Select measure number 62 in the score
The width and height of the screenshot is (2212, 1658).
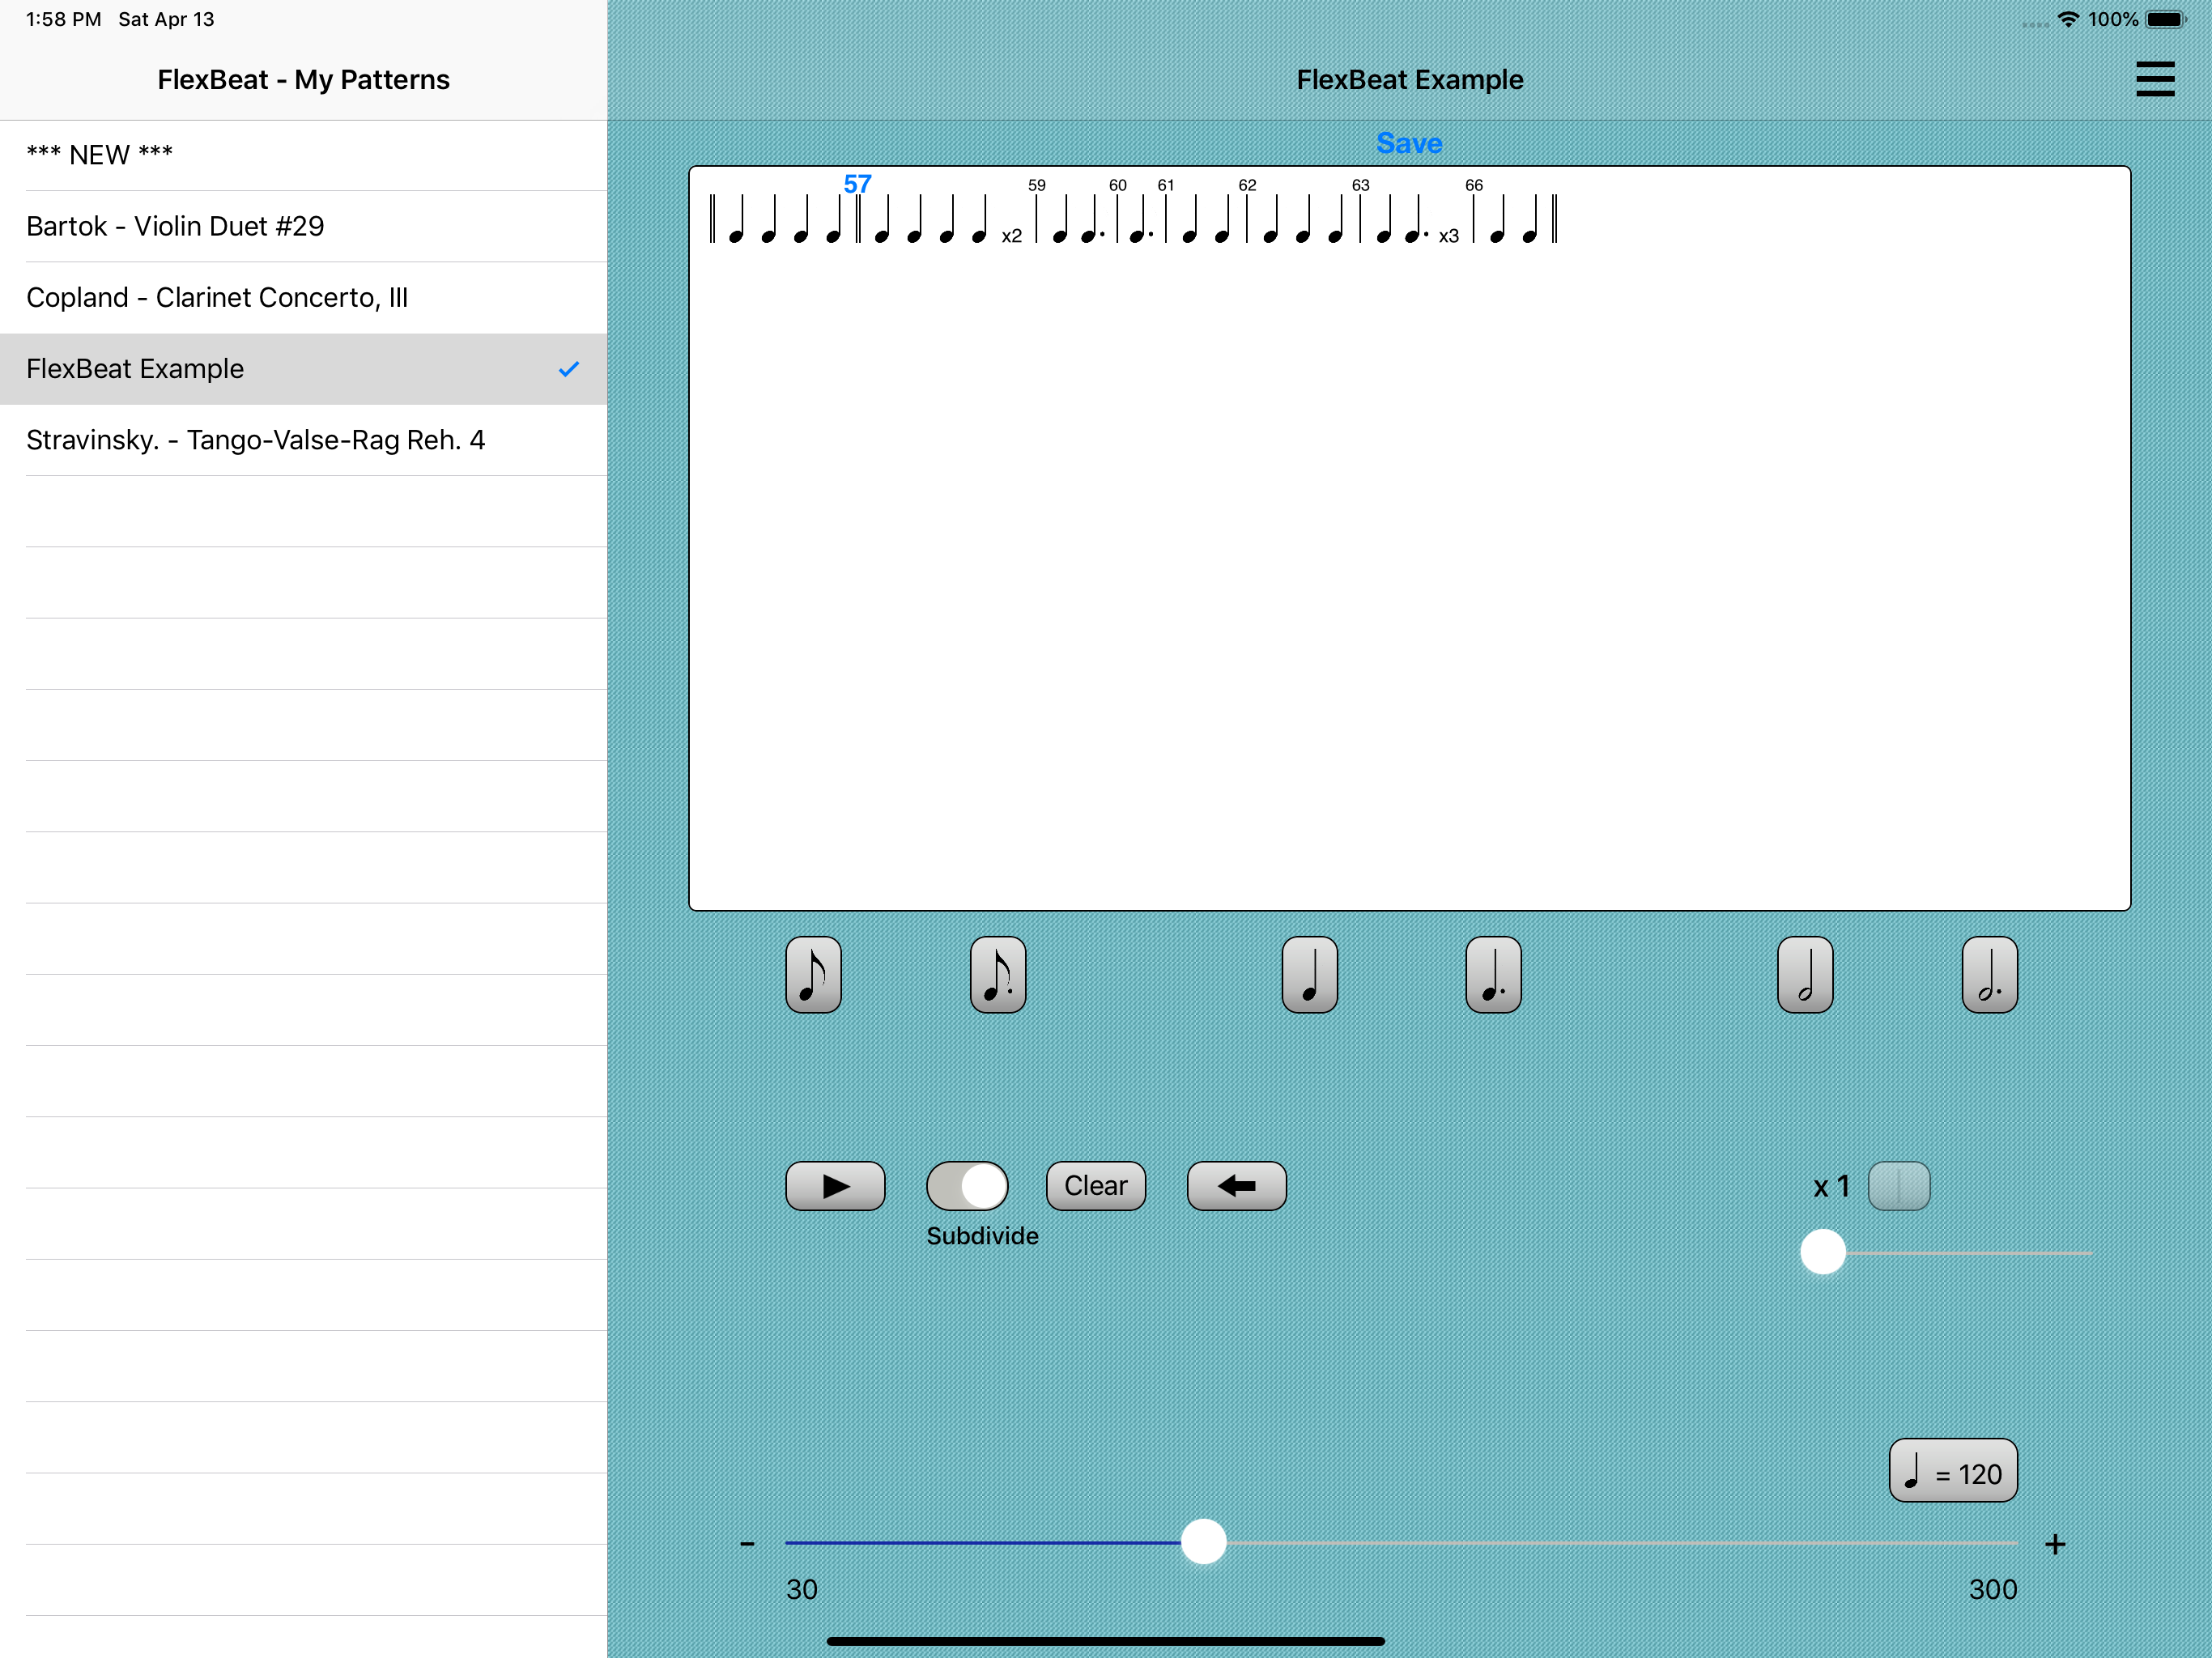tap(1247, 185)
